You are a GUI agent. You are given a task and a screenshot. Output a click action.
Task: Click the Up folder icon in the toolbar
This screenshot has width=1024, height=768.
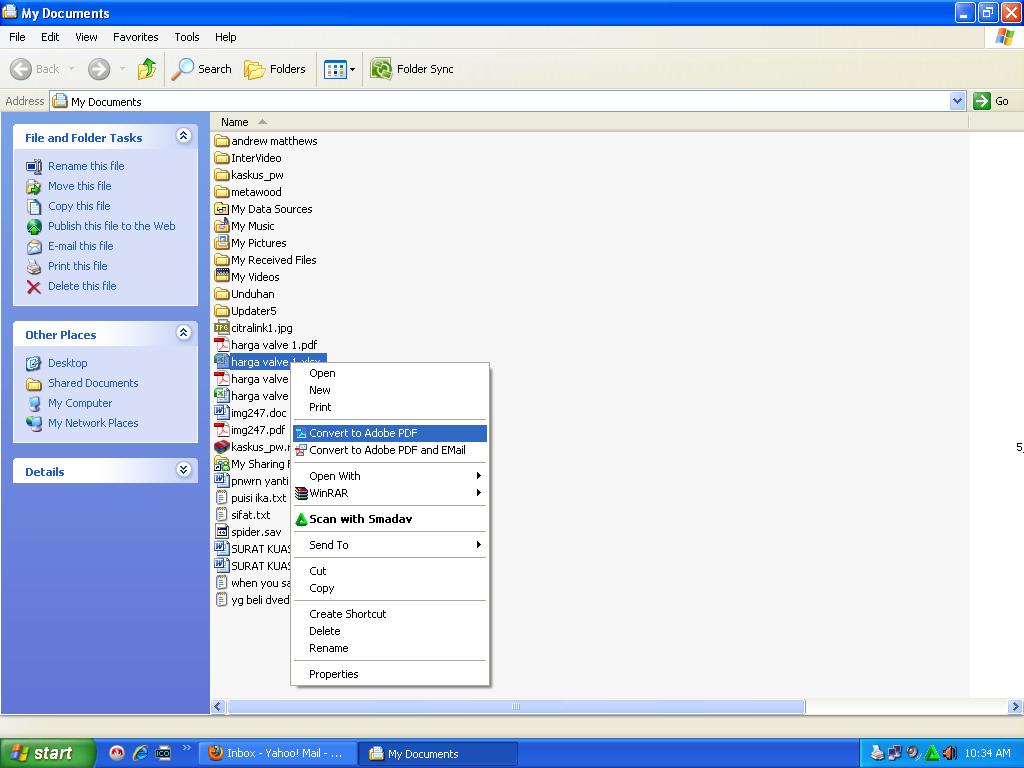[146, 69]
